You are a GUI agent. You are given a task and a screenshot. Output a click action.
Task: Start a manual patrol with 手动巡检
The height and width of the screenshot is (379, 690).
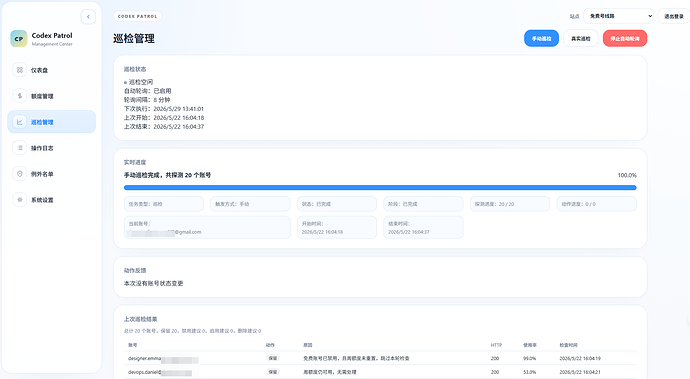(541, 38)
